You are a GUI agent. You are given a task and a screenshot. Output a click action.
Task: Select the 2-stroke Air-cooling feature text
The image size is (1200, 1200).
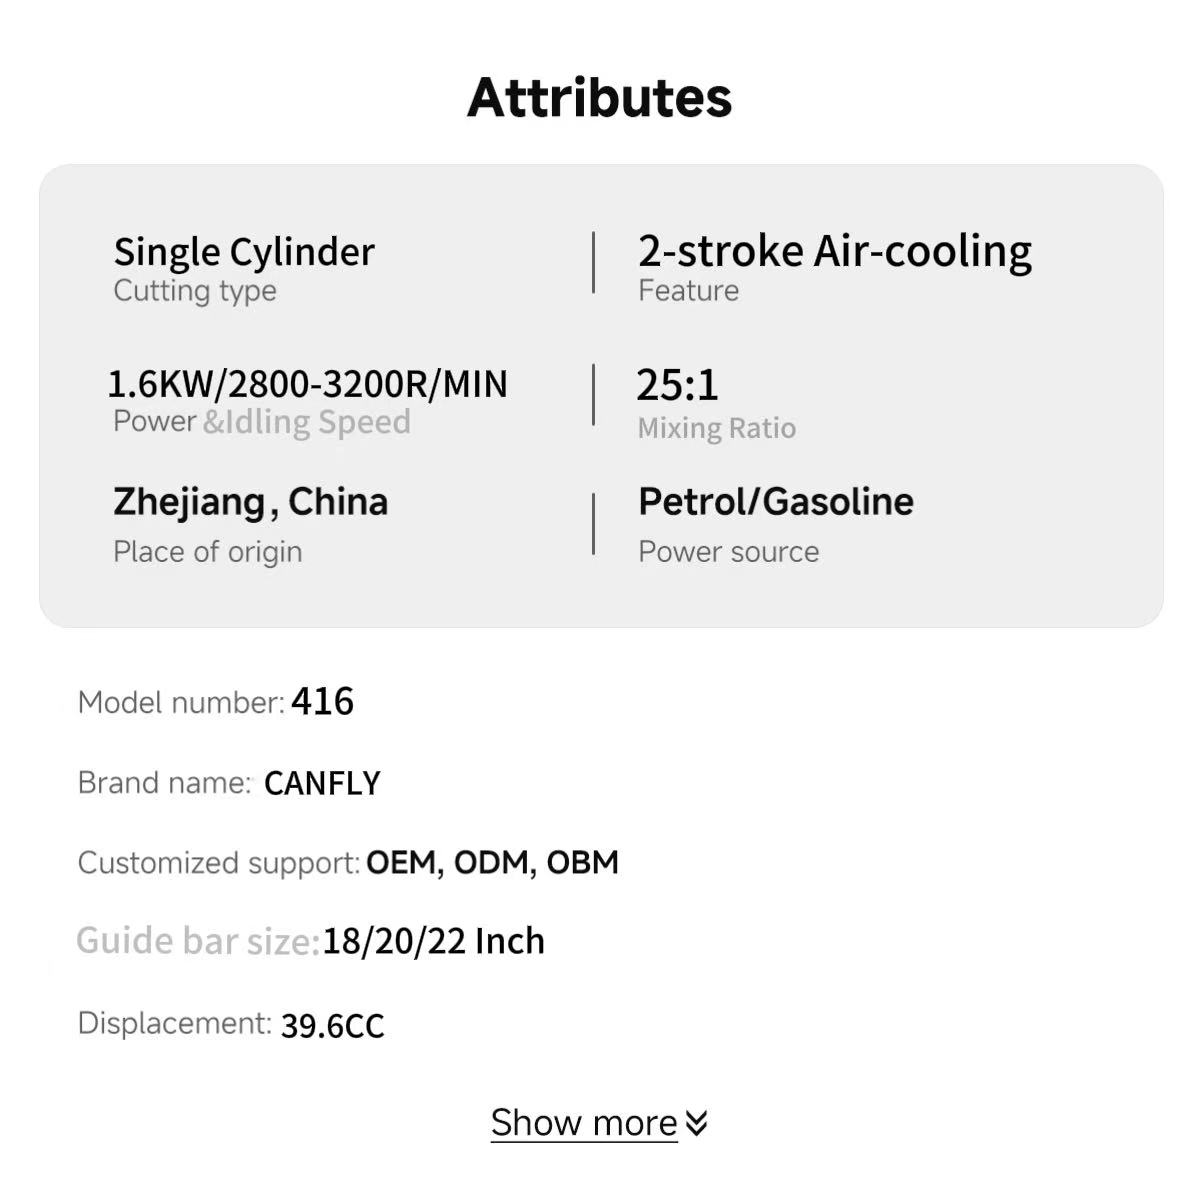(x=835, y=250)
